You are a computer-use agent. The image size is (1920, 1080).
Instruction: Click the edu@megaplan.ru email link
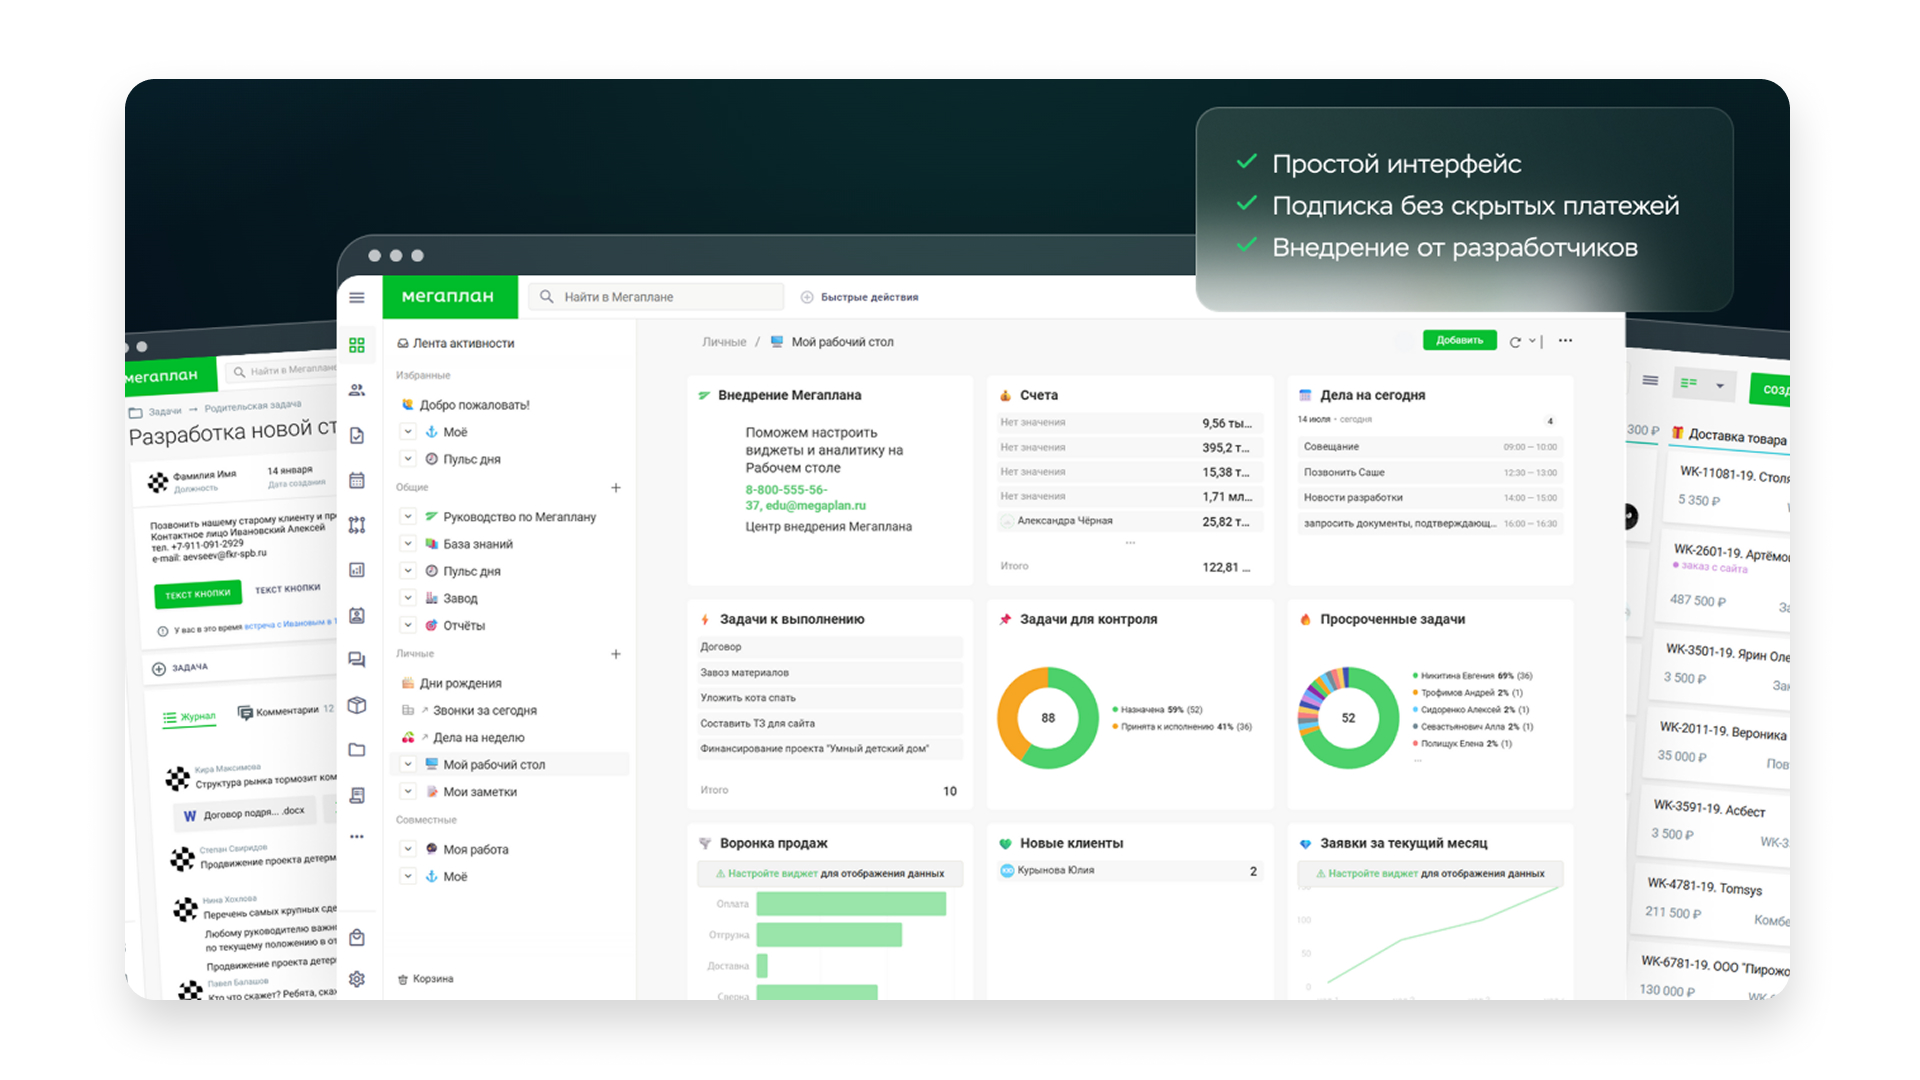(815, 506)
